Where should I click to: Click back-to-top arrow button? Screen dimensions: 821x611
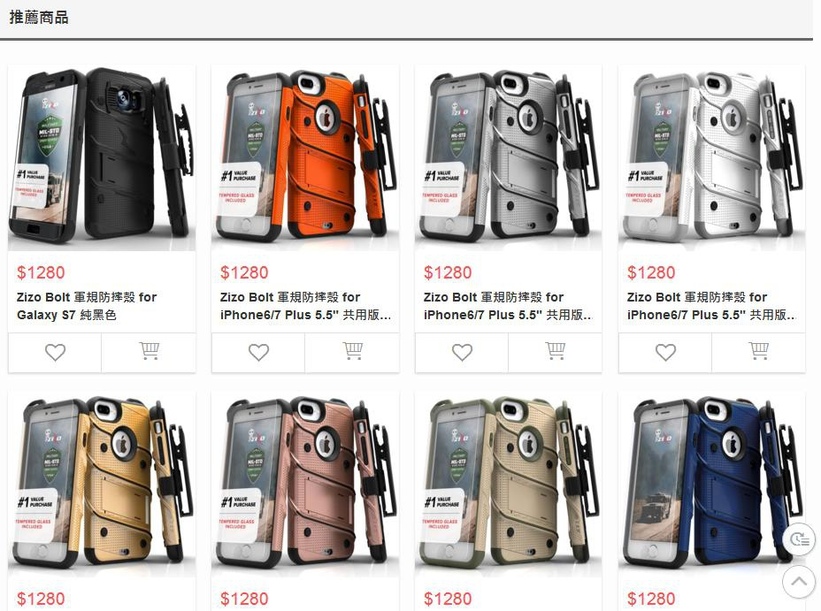pyautogui.click(x=799, y=581)
